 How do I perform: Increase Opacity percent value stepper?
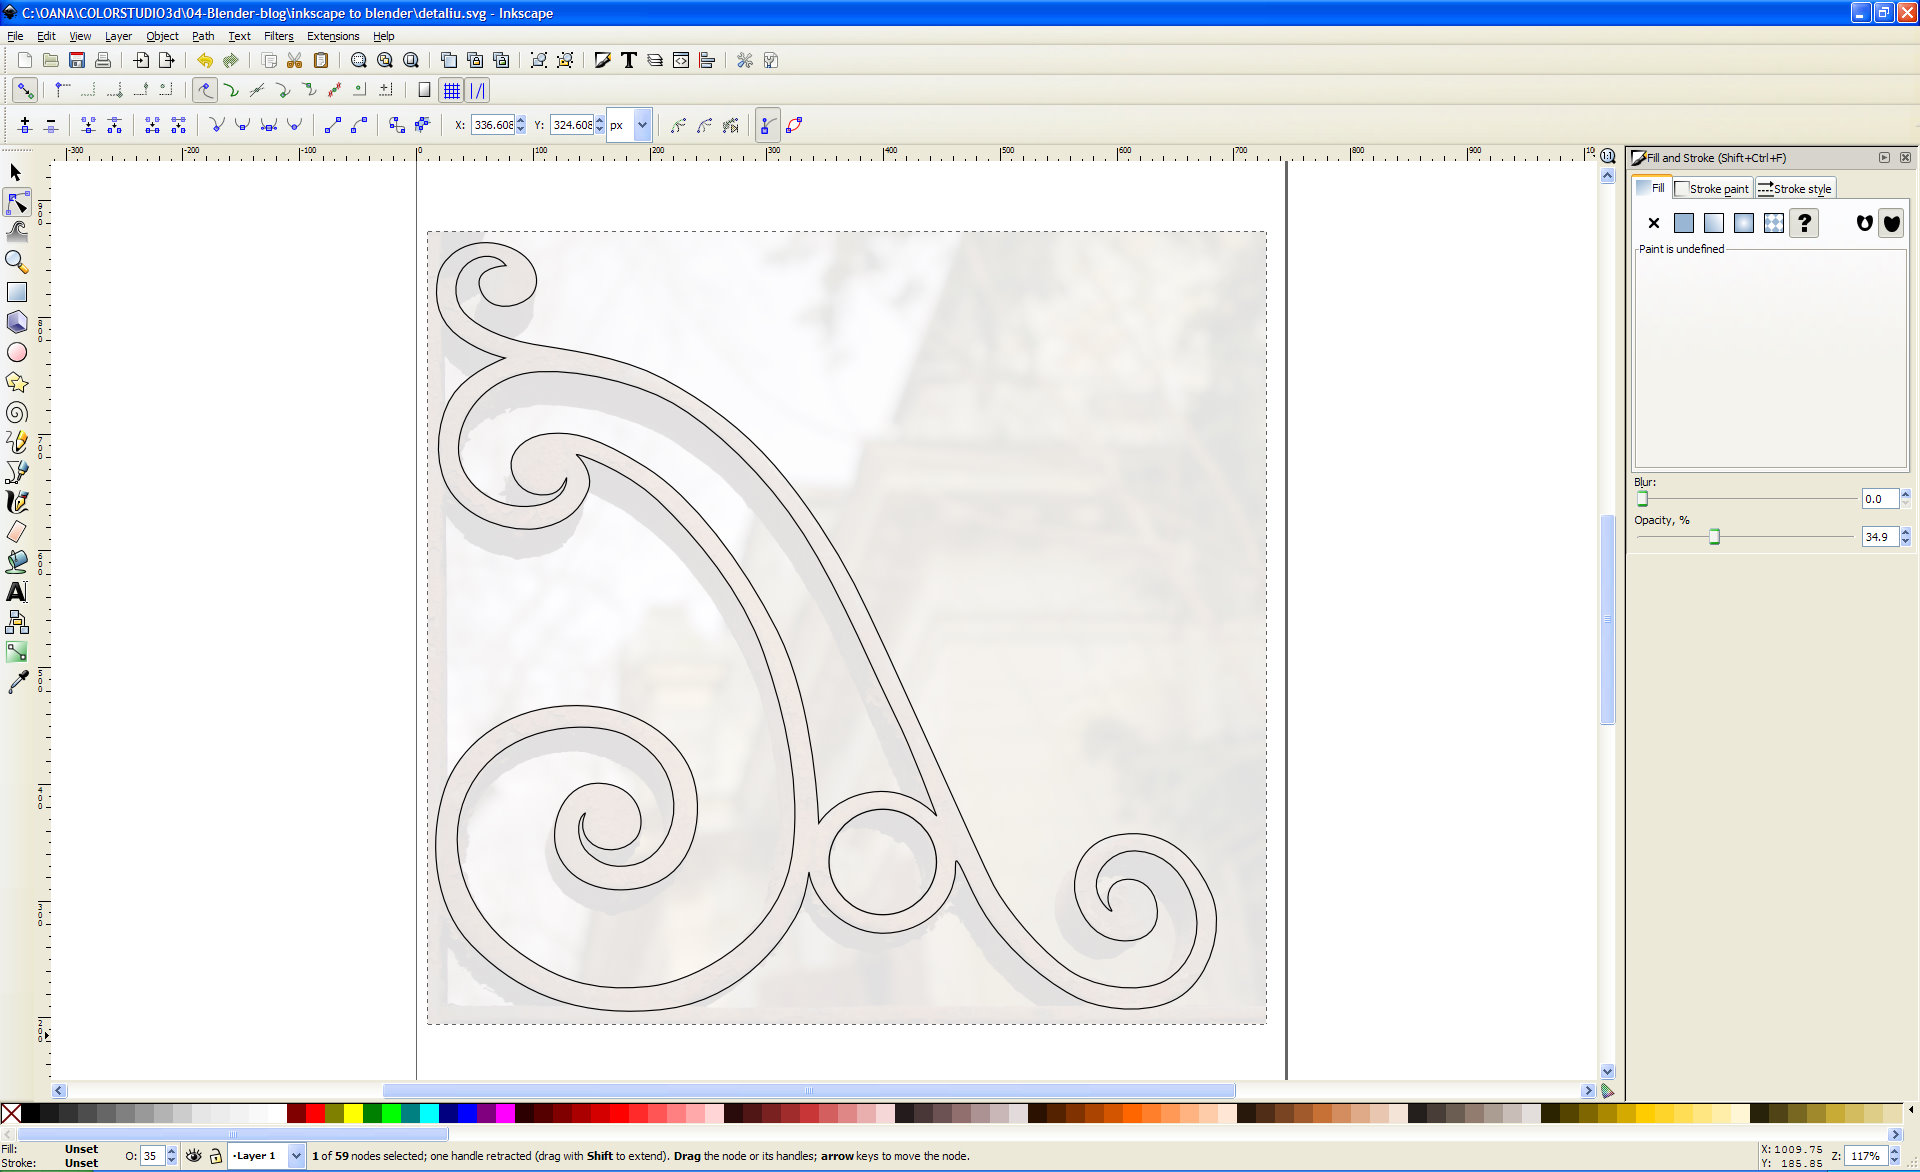point(1905,532)
